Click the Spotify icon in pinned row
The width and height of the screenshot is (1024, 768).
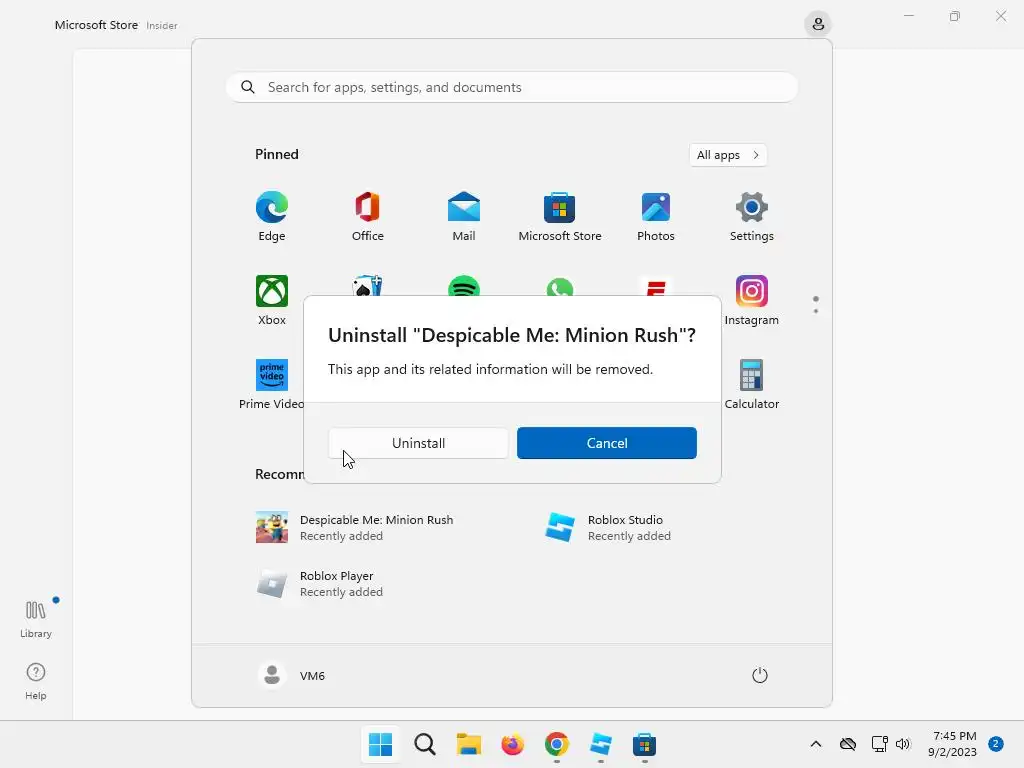pos(464,286)
